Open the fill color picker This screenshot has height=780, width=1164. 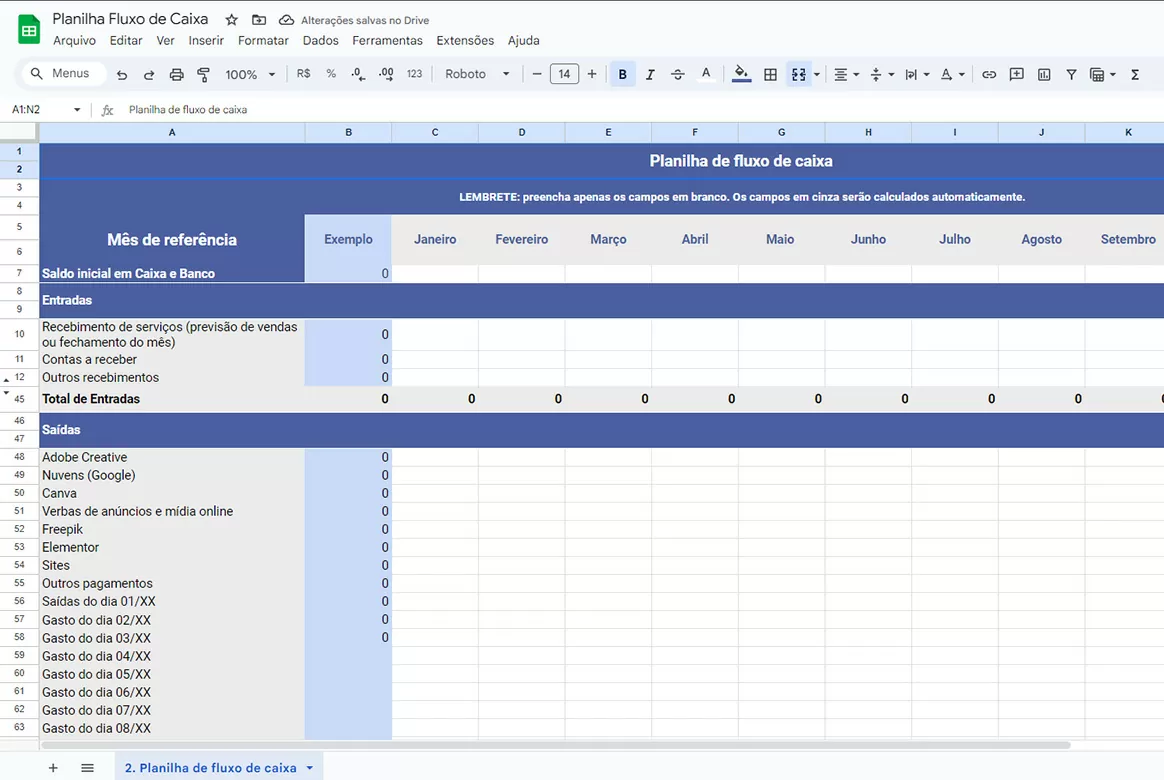(741, 73)
